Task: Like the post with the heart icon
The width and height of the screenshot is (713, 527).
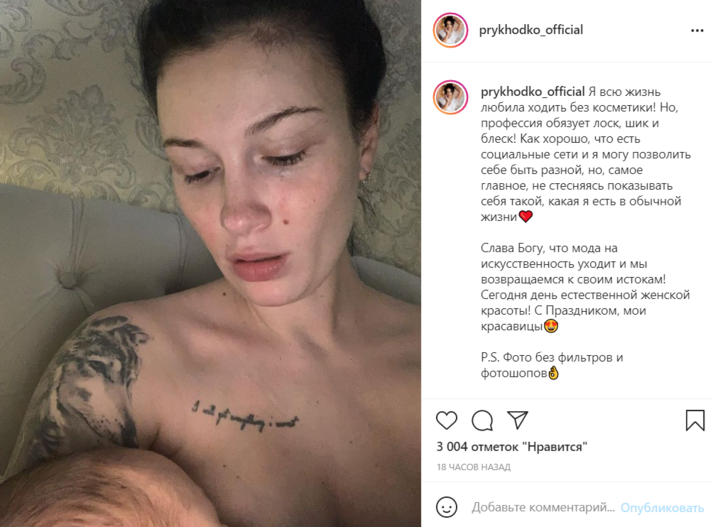Action: click(447, 420)
